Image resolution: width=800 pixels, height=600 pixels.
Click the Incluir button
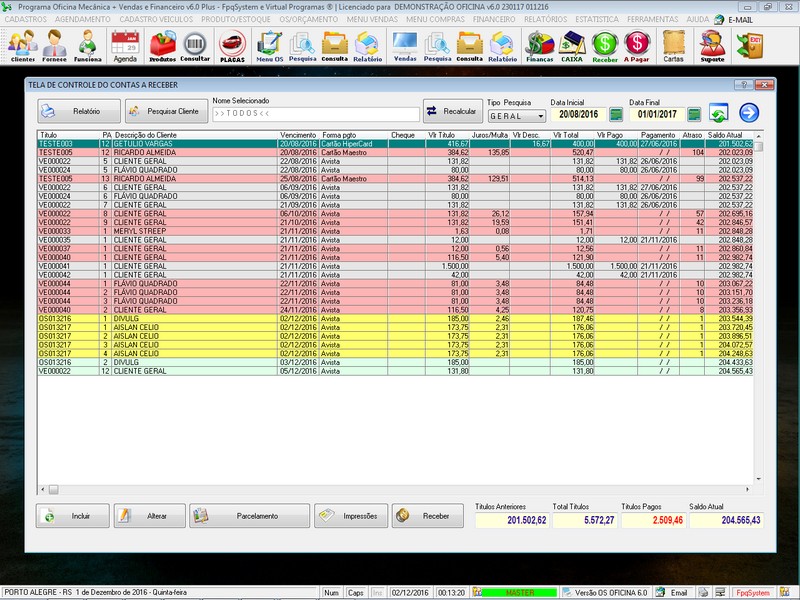pyautogui.click(x=72, y=516)
